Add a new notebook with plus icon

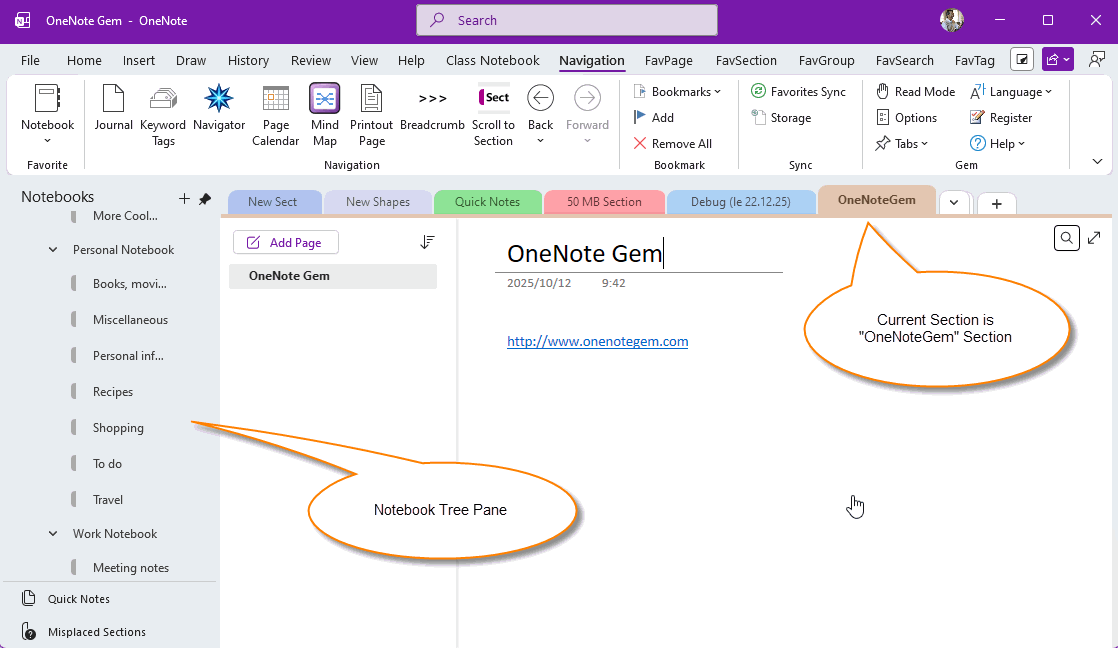tap(184, 199)
